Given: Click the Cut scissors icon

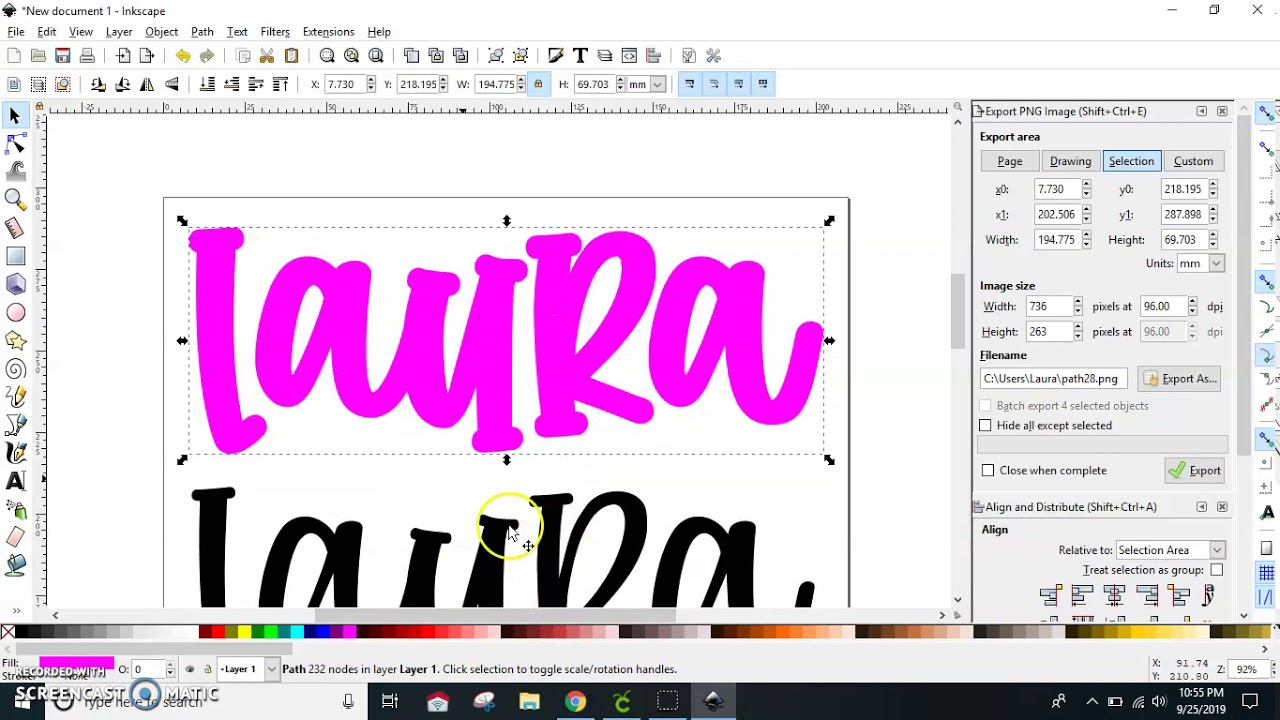Looking at the screenshot, I should [x=267, y=56].
